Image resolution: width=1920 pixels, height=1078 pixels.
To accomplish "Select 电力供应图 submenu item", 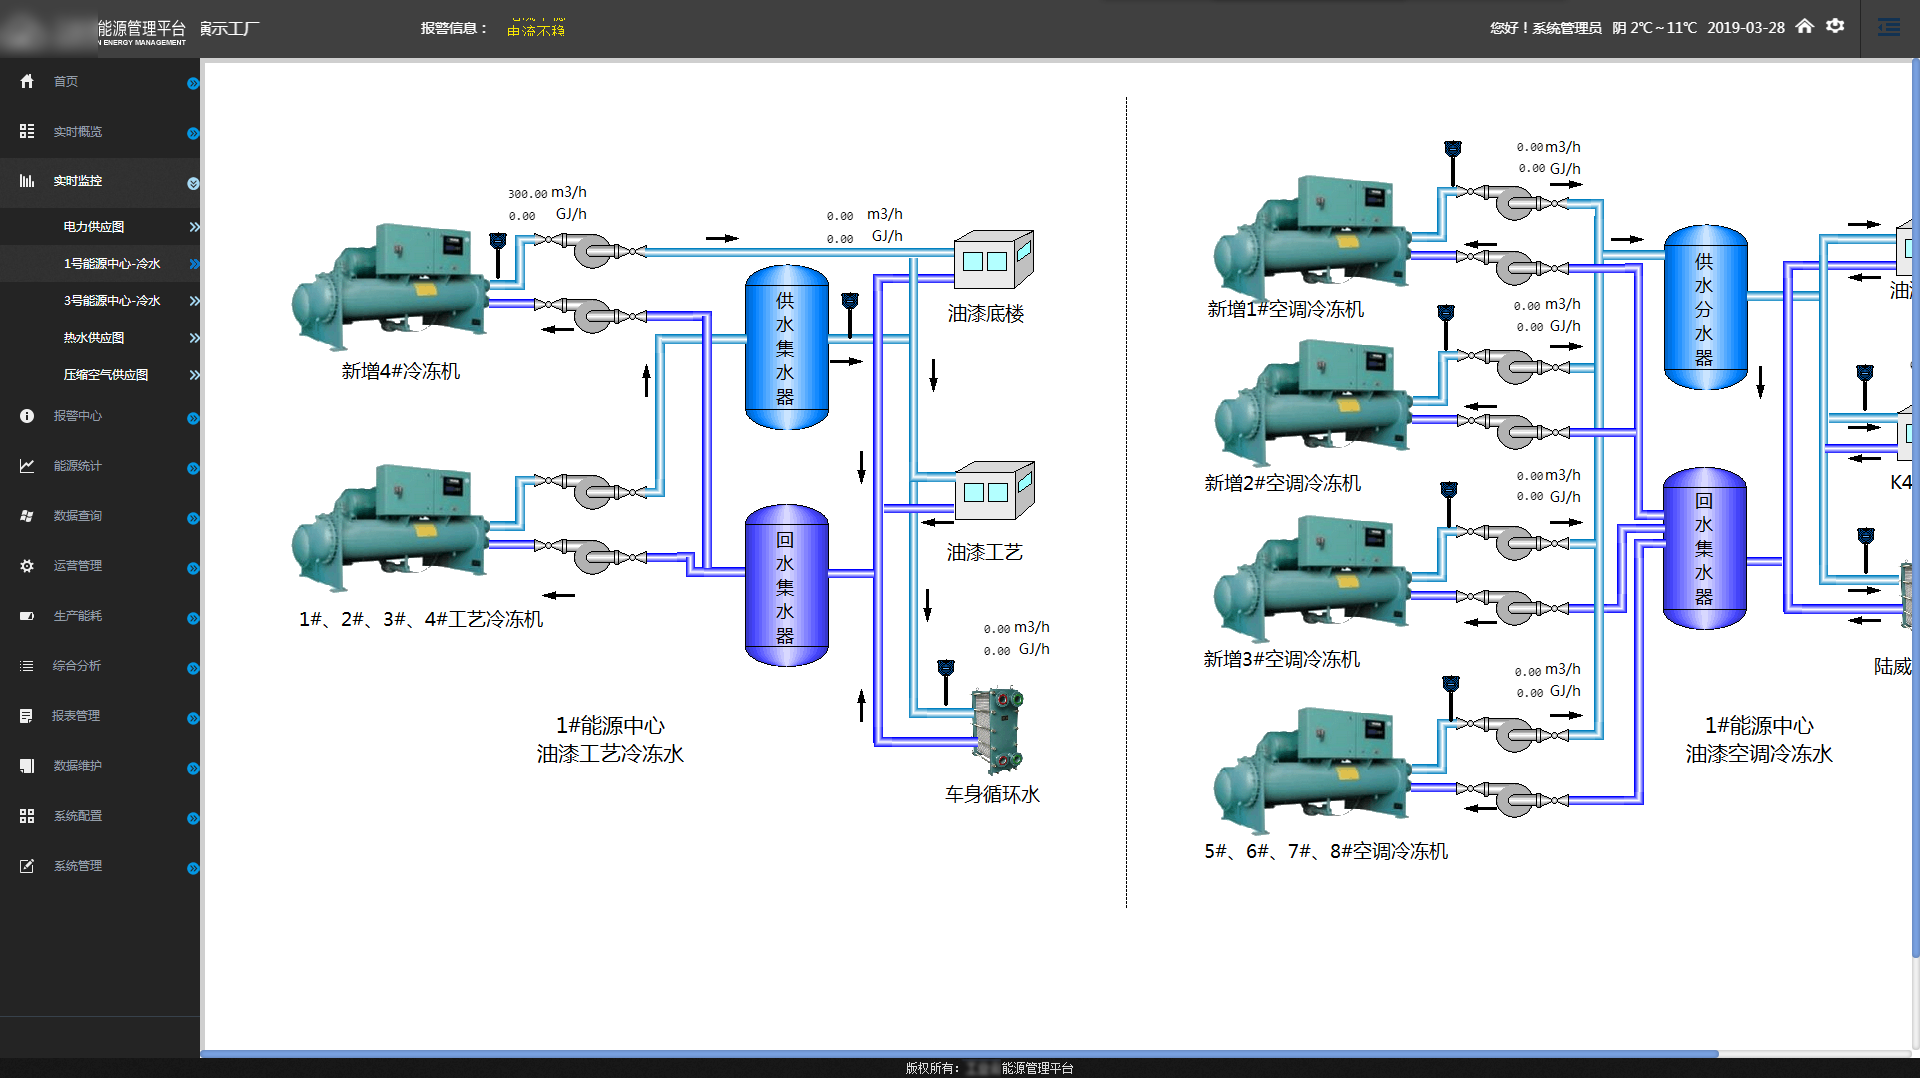I will [x=100, y=227].
